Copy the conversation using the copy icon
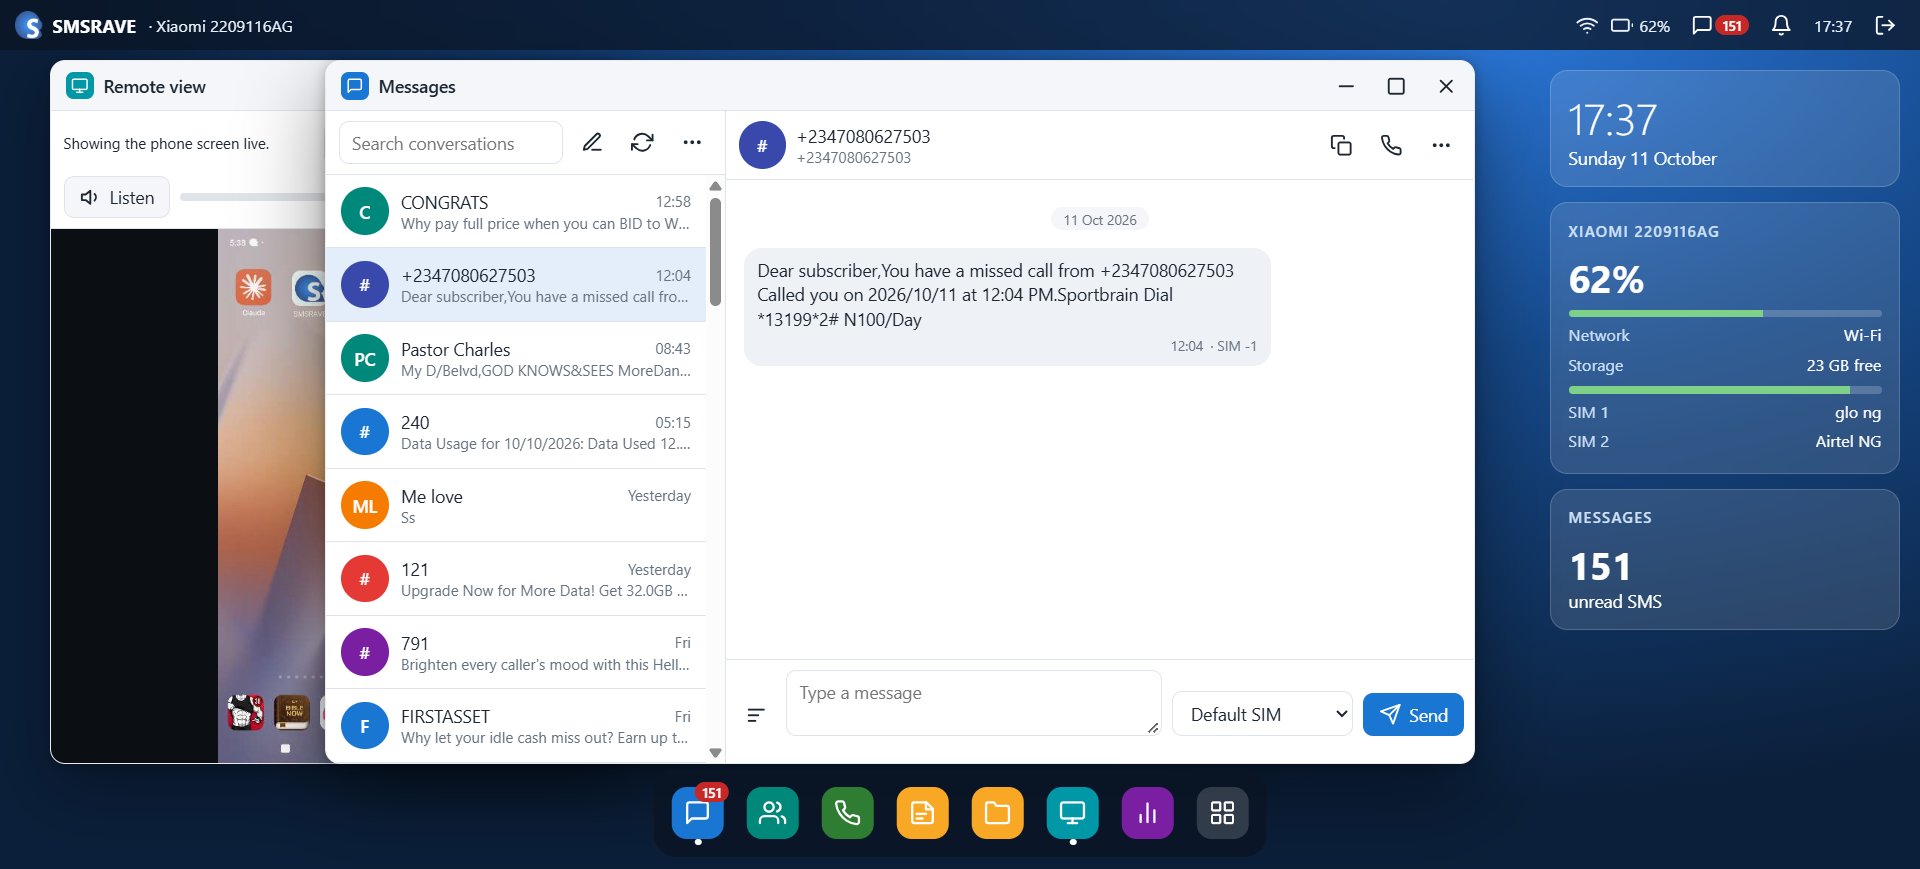 point(1341,145)
